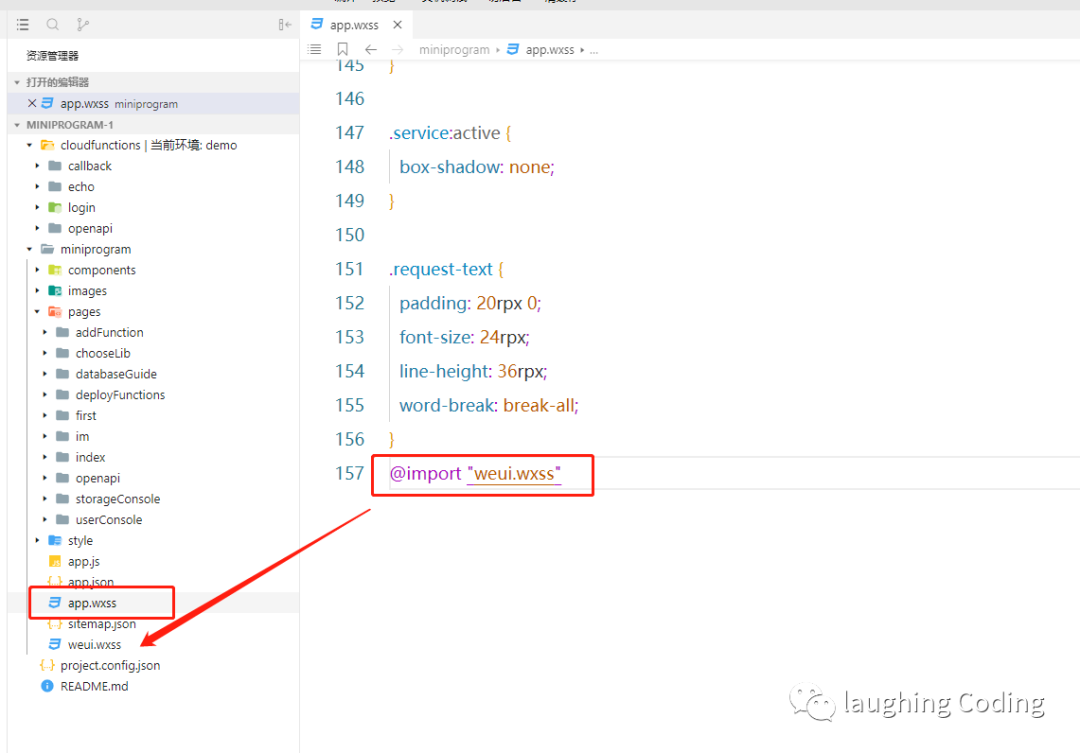
Task: Select the app.wxss editor tab
Action: coord(356,25)
